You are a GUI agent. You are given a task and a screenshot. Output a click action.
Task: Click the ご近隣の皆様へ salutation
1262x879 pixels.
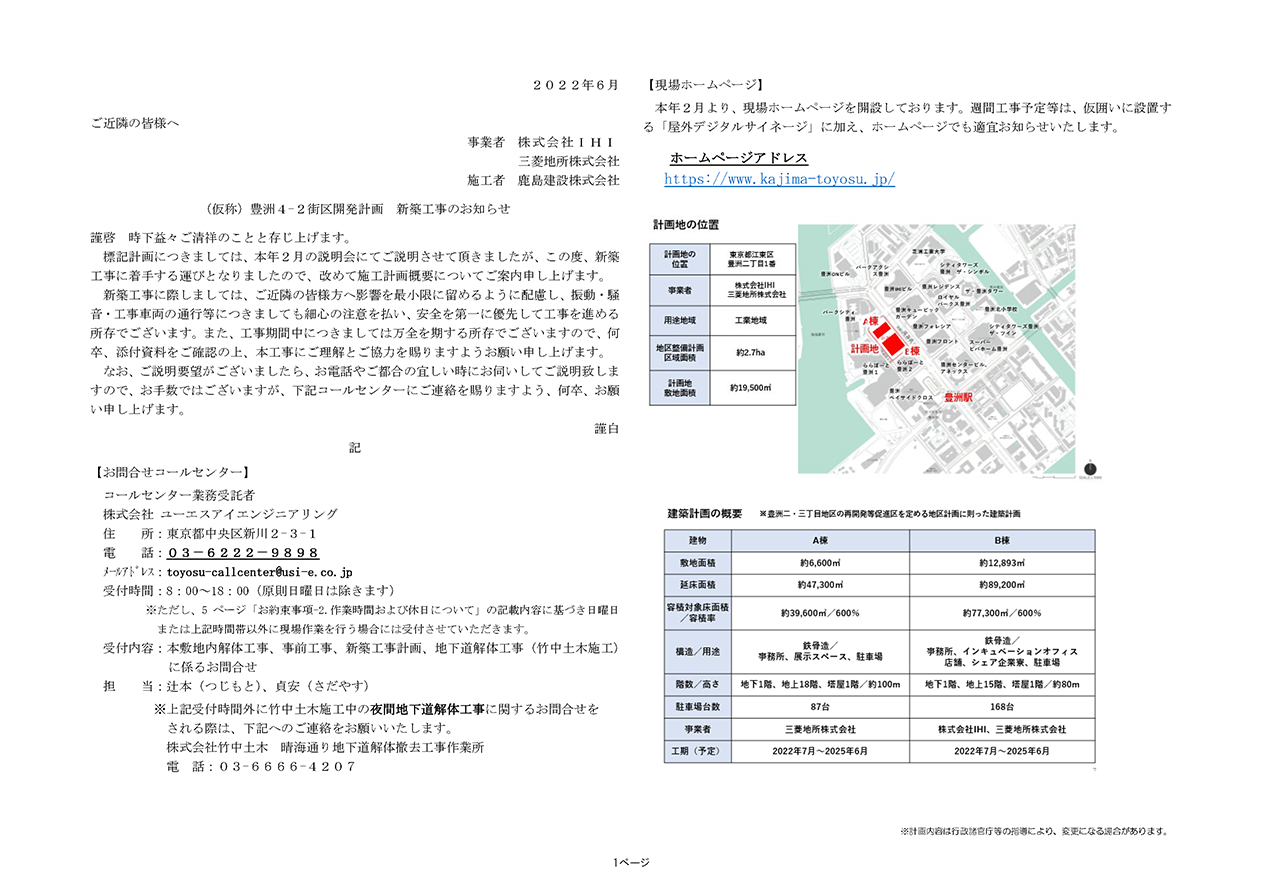[136, 123]
